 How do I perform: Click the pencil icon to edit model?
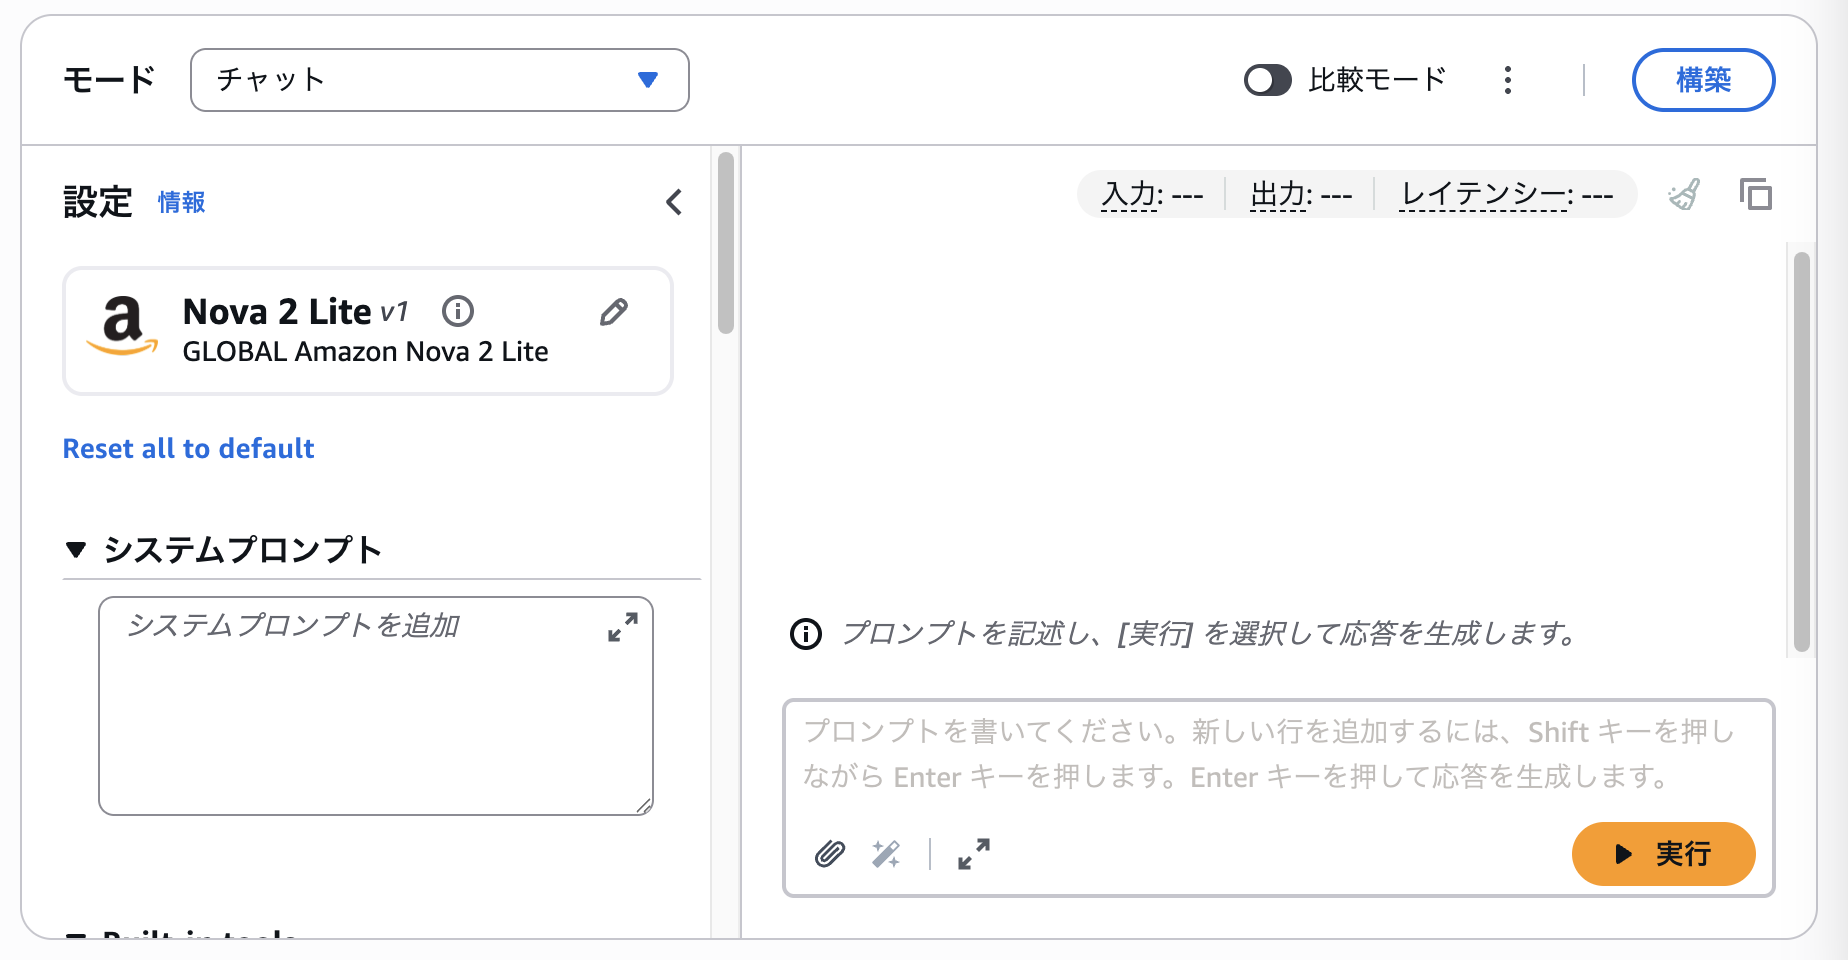[613, 313]
